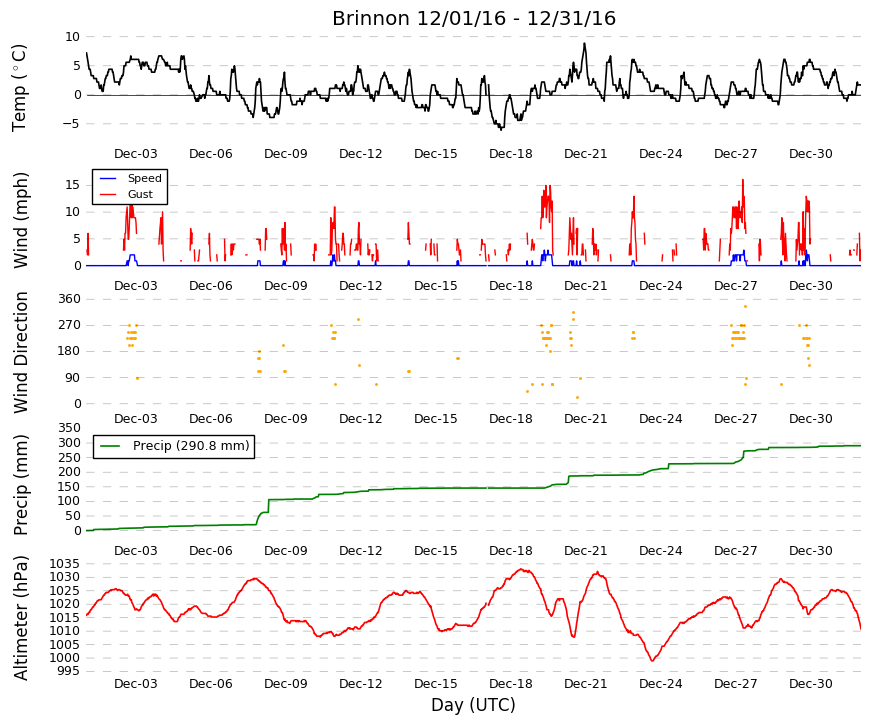Click the chart title 'Brinnon 12/01/16 - 12/31/16'
The image size is (871, 725).
point(474,18)
